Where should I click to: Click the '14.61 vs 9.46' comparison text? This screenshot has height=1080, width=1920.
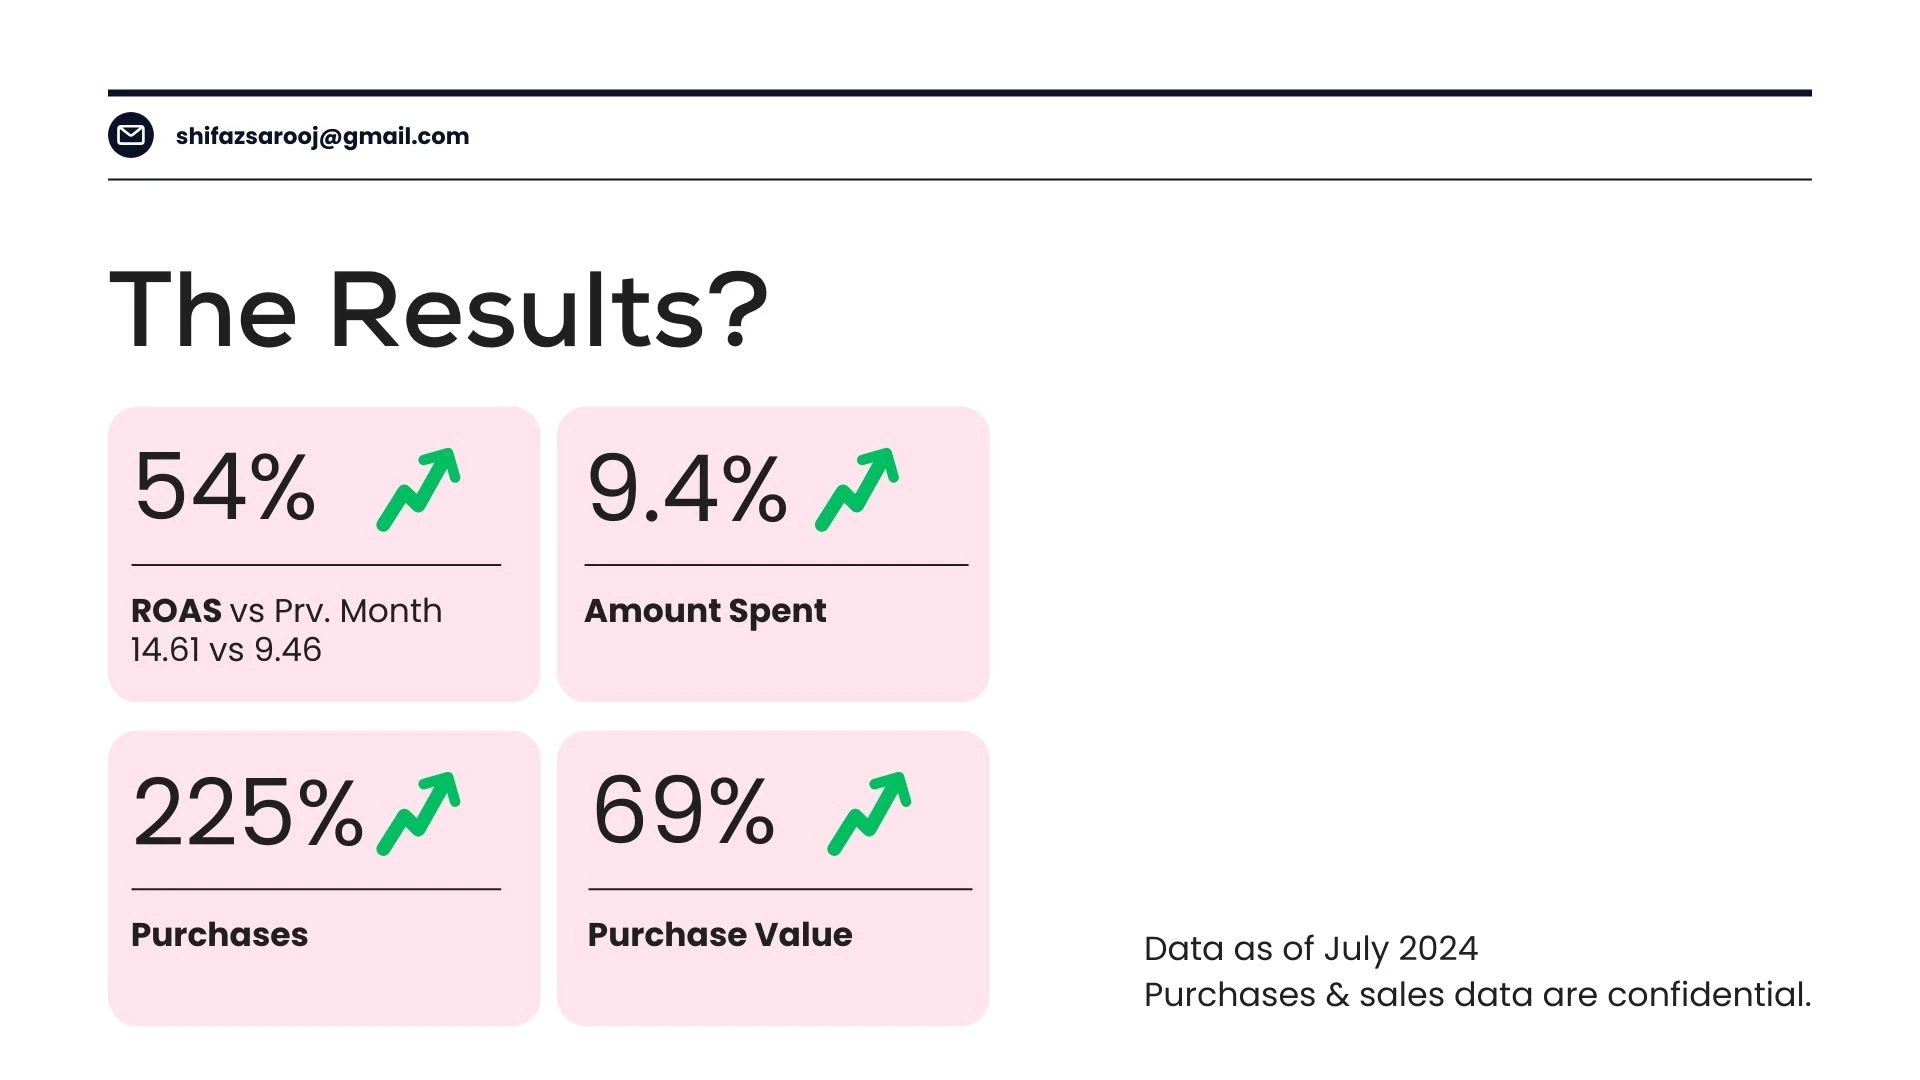[226, 650]
